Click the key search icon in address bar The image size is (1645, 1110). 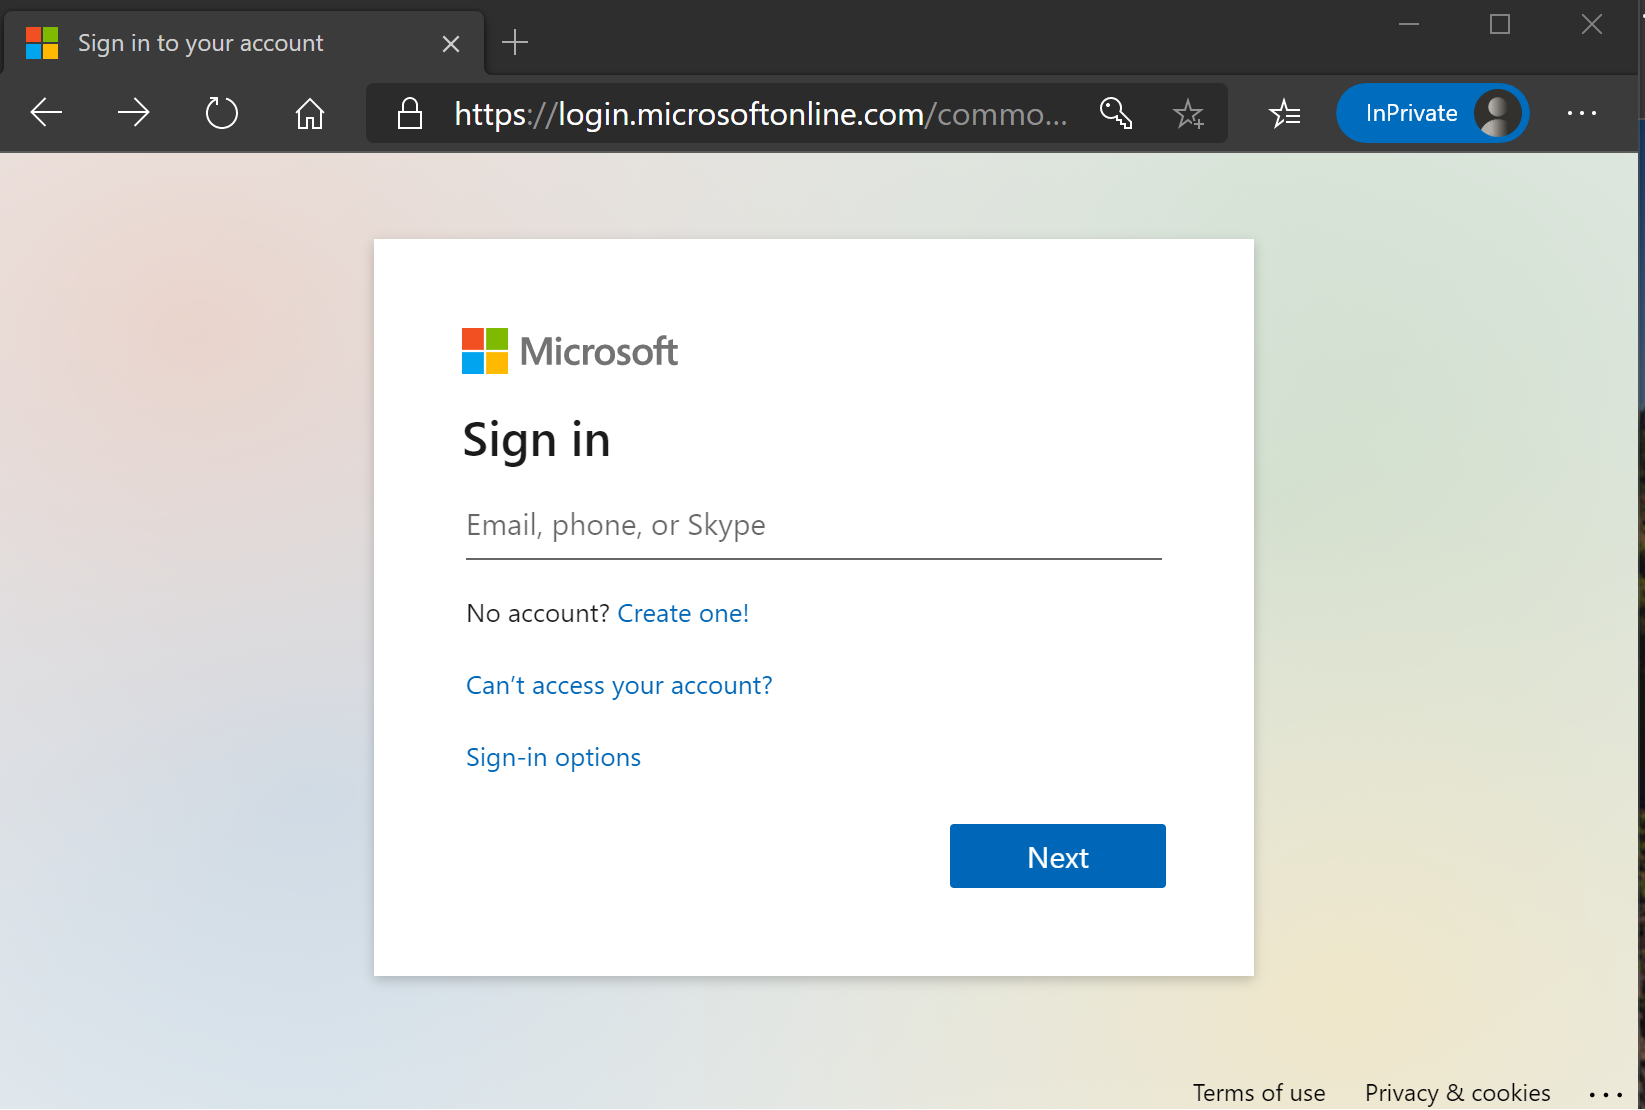click(1115, 113)
